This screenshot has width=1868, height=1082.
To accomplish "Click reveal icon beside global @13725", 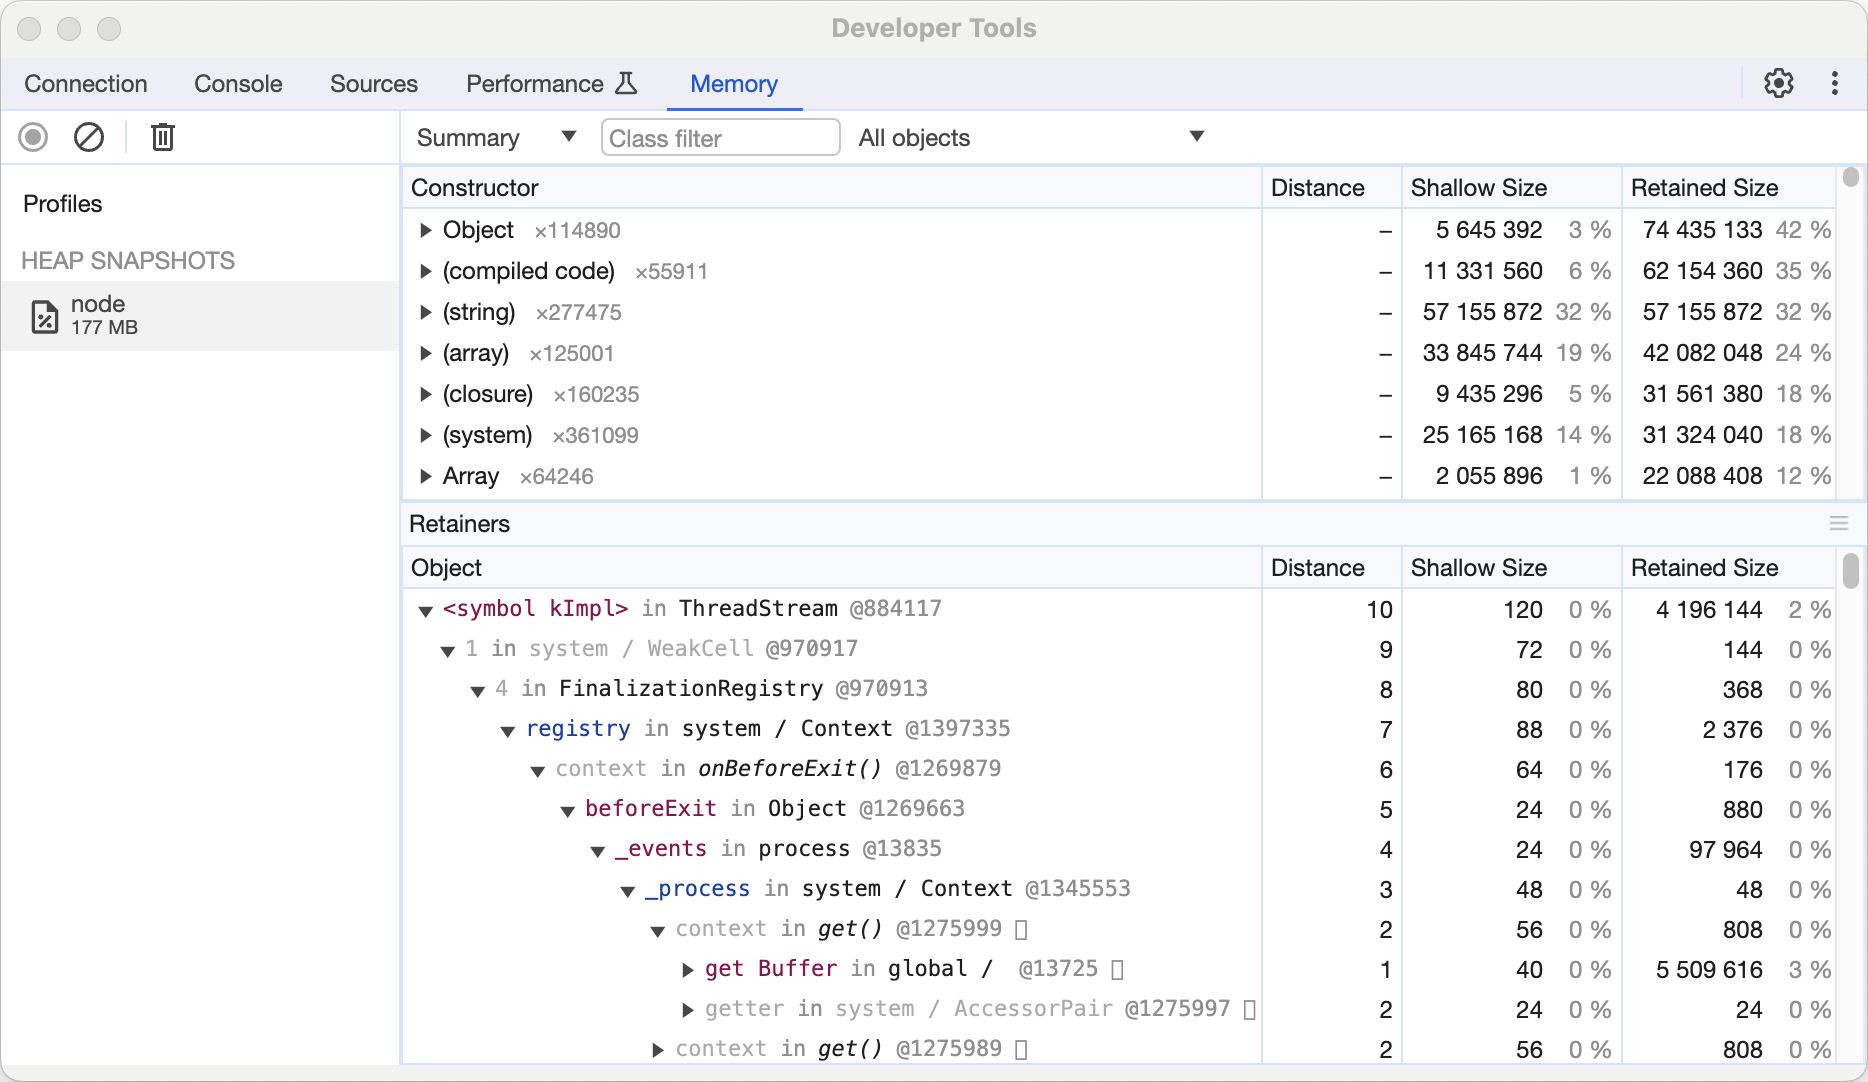I will click(x=1118, y=969).
